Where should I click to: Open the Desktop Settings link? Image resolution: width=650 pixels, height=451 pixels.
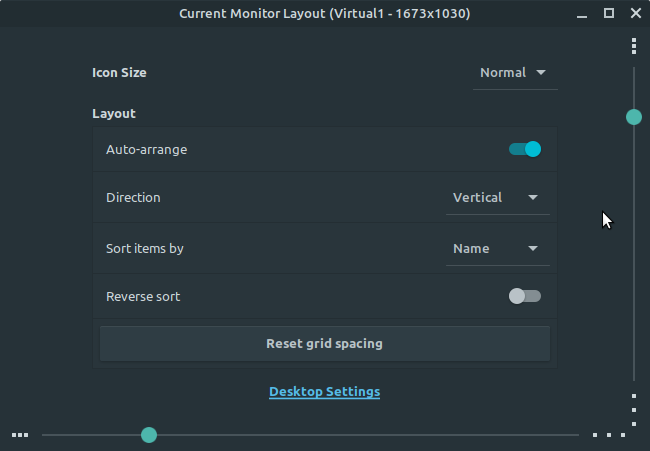pos(325,392)
